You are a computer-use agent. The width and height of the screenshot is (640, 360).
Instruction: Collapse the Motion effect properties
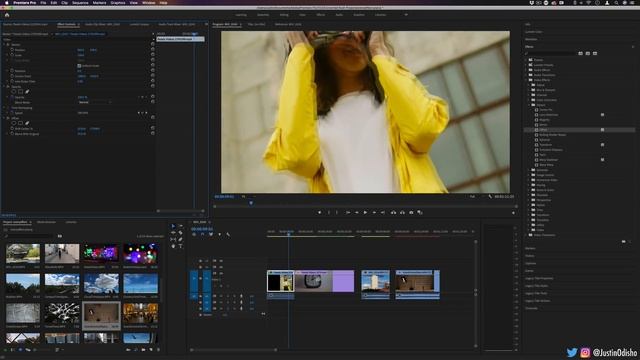4,44
